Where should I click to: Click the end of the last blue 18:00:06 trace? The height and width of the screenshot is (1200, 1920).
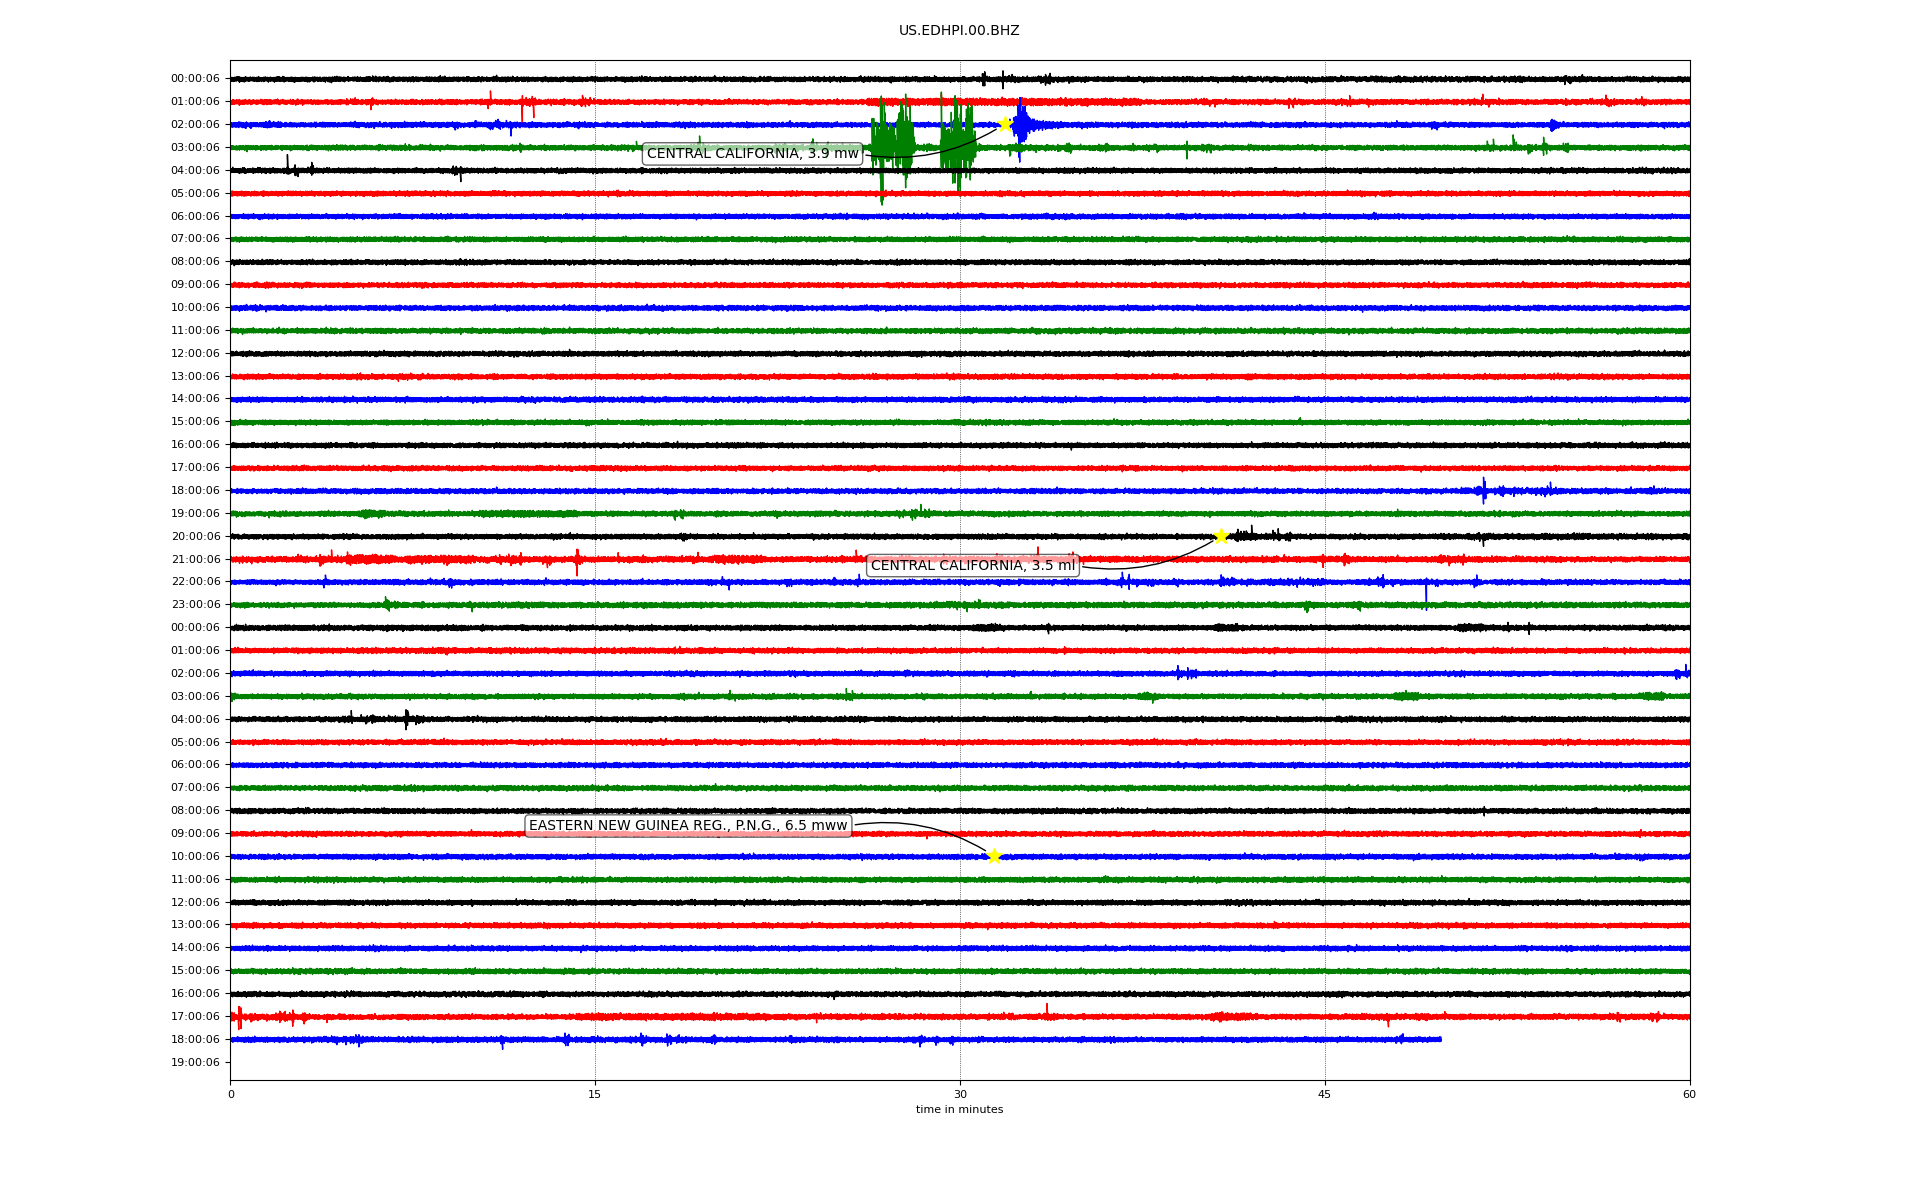click(1440, 1039)
